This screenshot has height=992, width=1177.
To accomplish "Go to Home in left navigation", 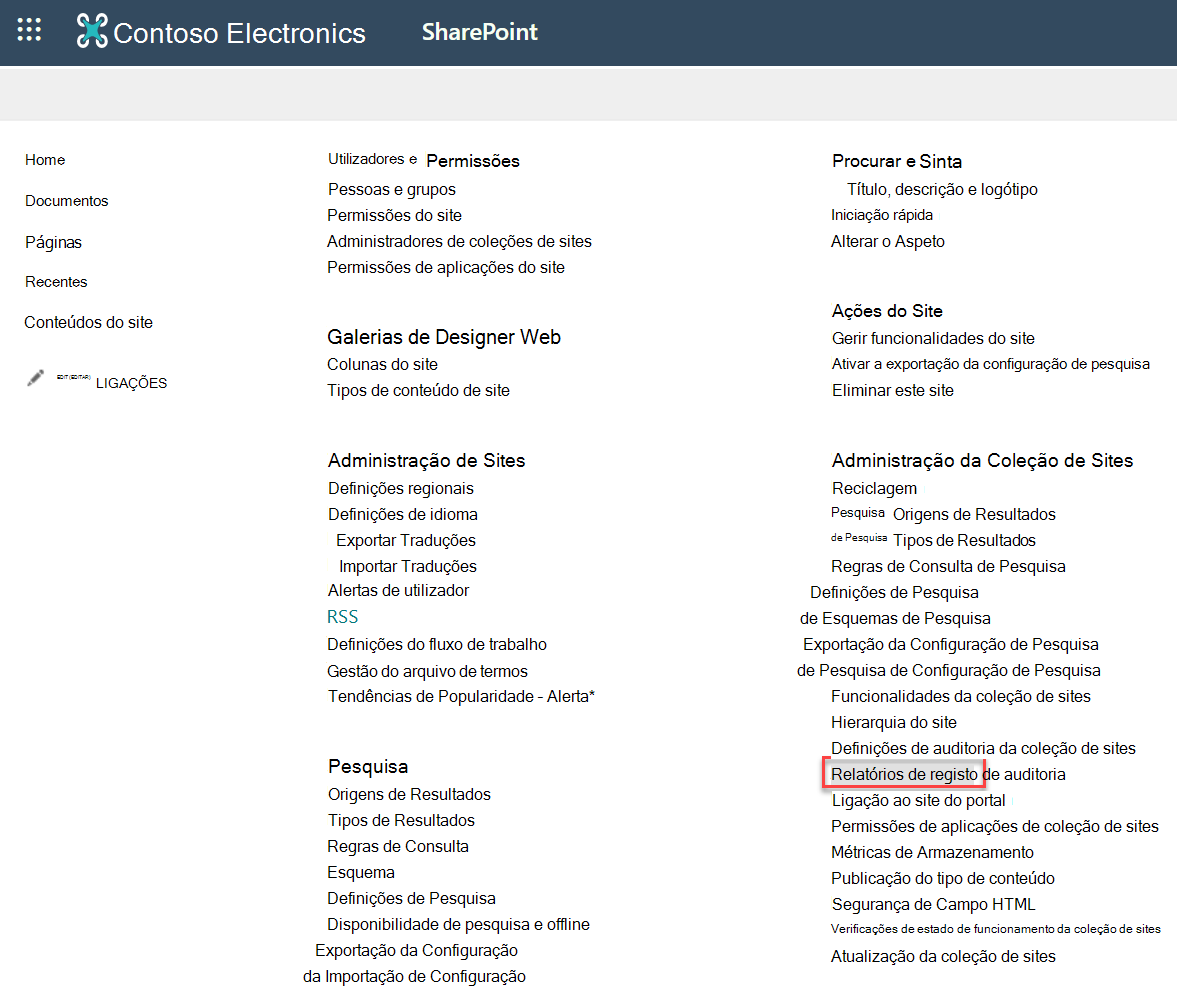I will 45,160.
